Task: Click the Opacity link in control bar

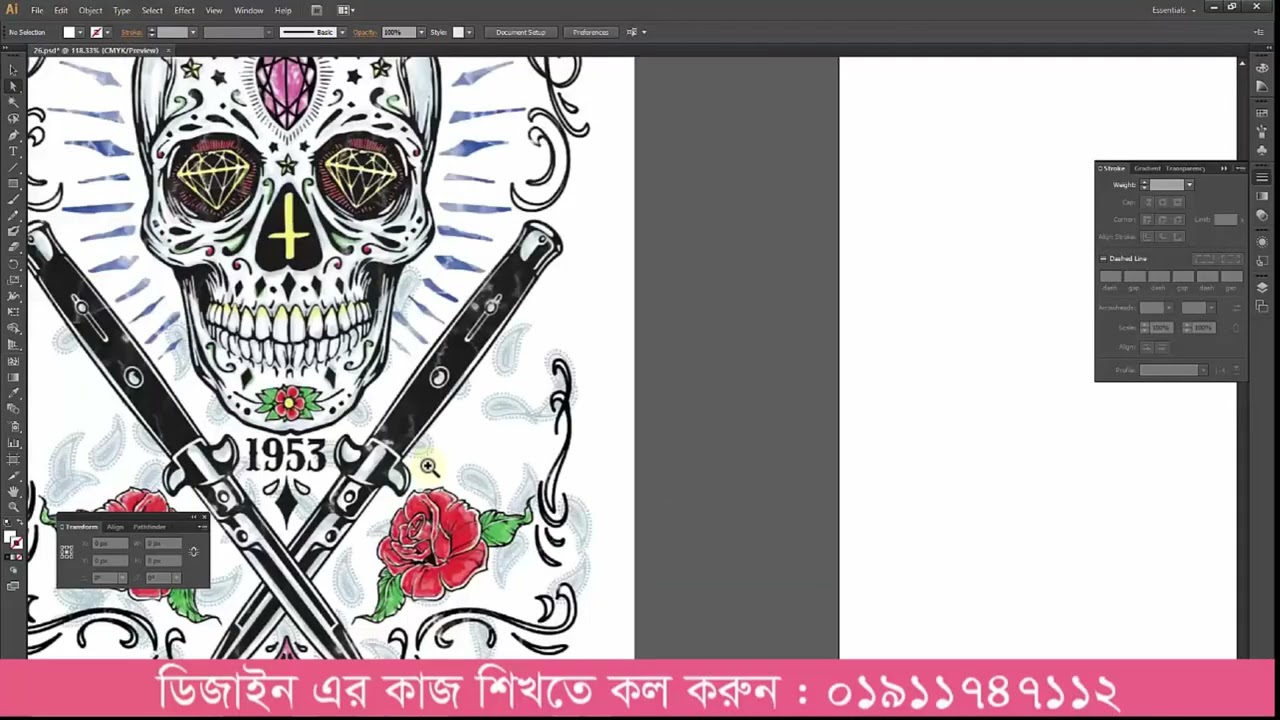Action: [364, 32]
